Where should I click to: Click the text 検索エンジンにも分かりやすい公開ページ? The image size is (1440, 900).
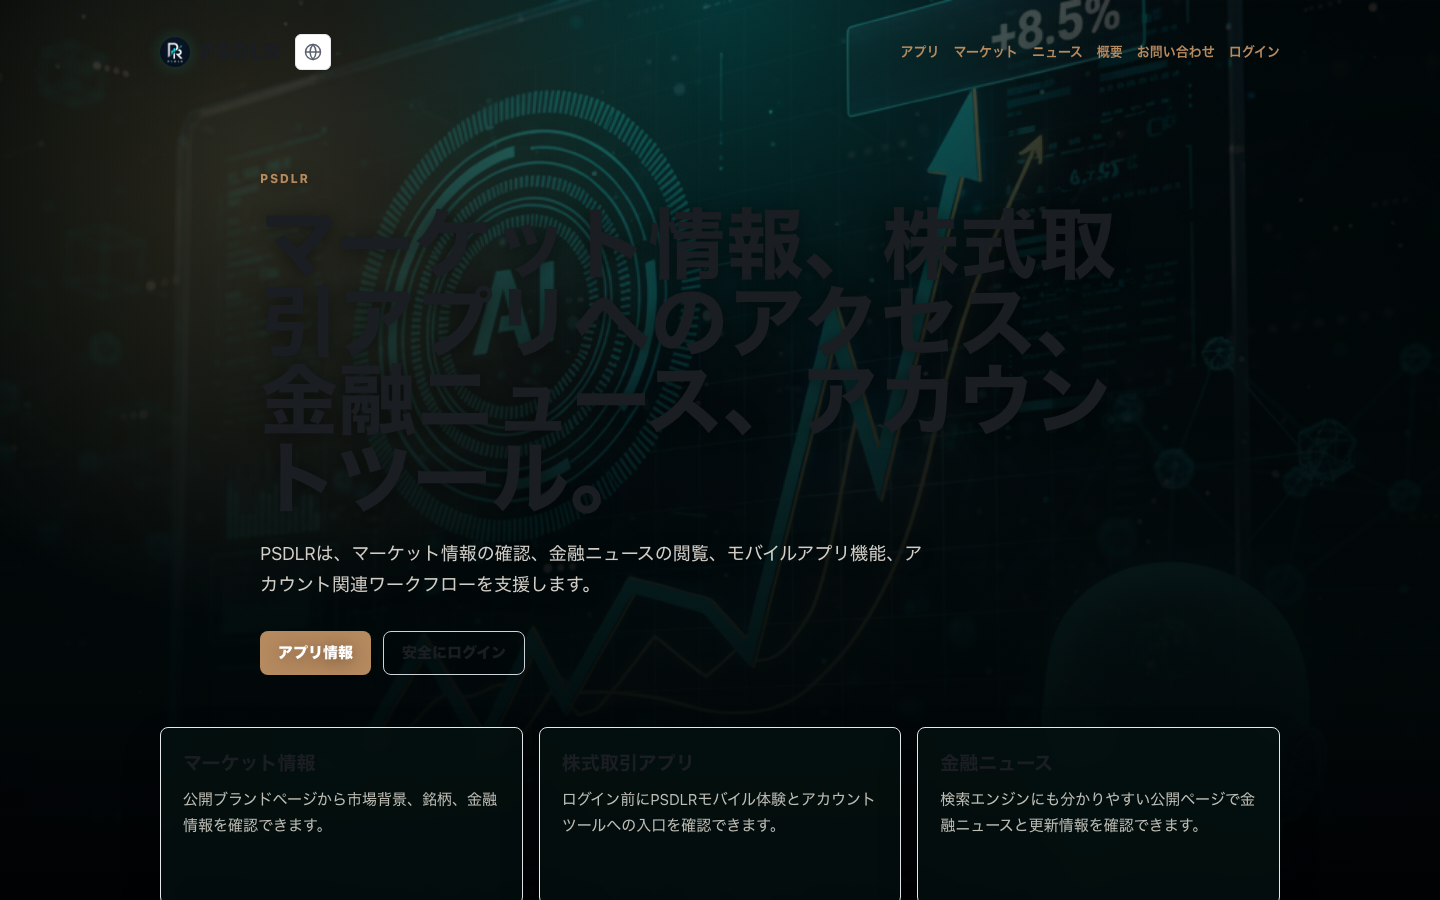pyautogui.click(x=1097, y=812)
